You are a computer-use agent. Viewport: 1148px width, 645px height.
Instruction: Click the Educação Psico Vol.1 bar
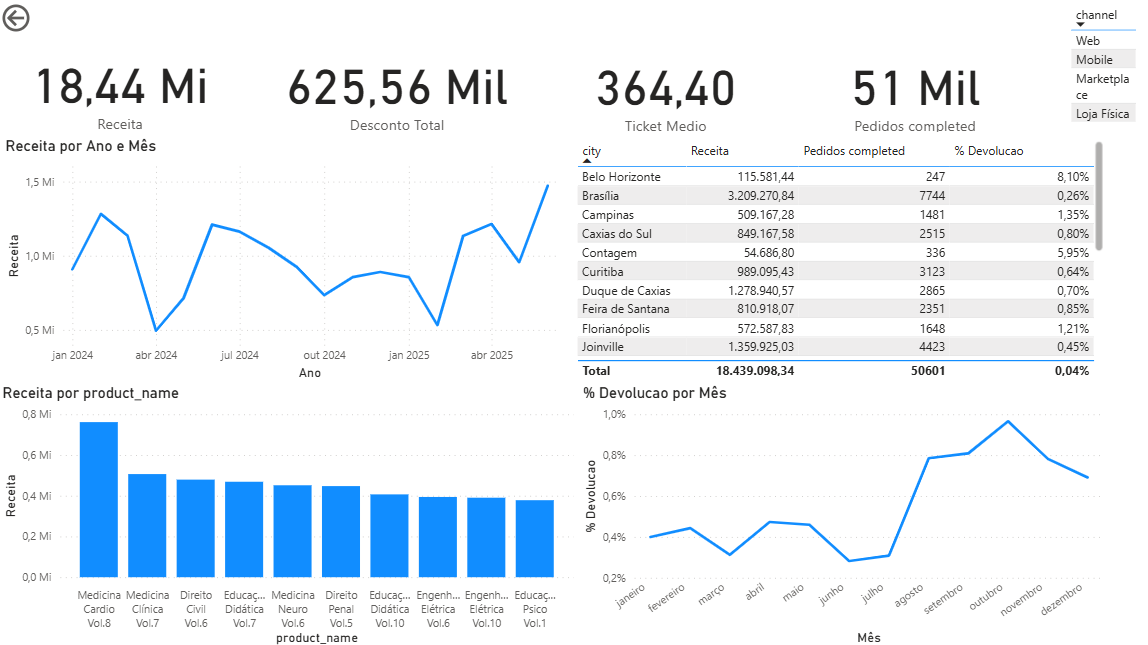click(x=535, y=538)
